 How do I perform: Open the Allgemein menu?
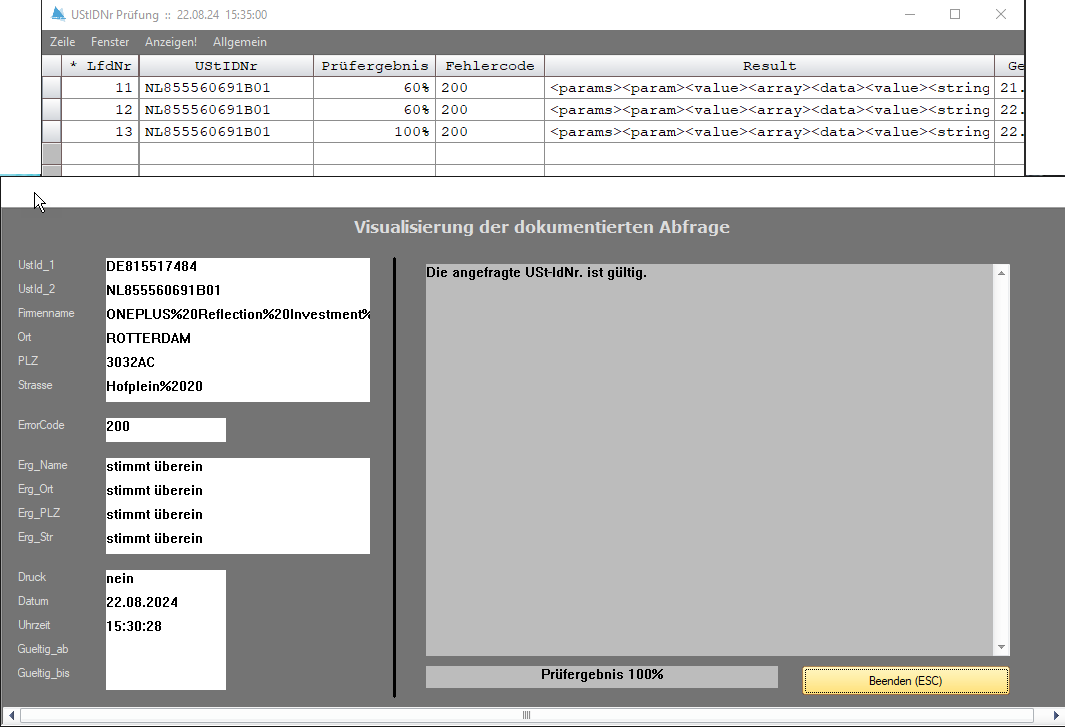coord(240,42)
